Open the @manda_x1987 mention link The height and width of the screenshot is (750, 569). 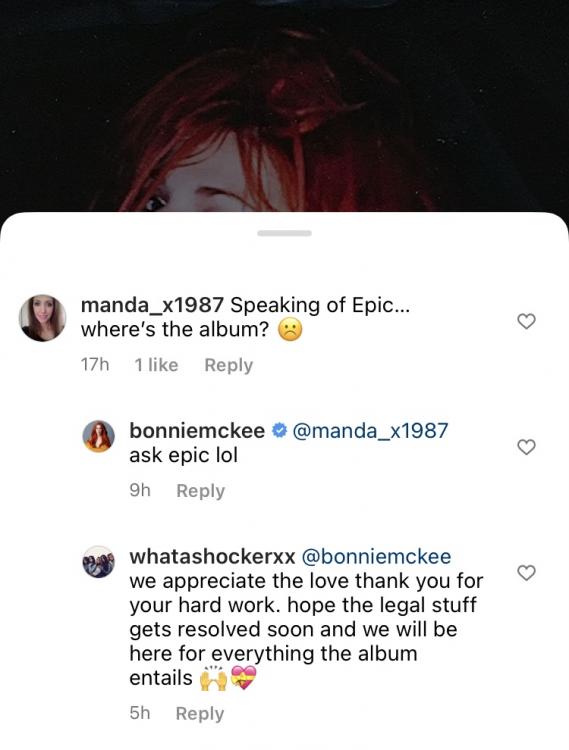click(x=370, y=430)
